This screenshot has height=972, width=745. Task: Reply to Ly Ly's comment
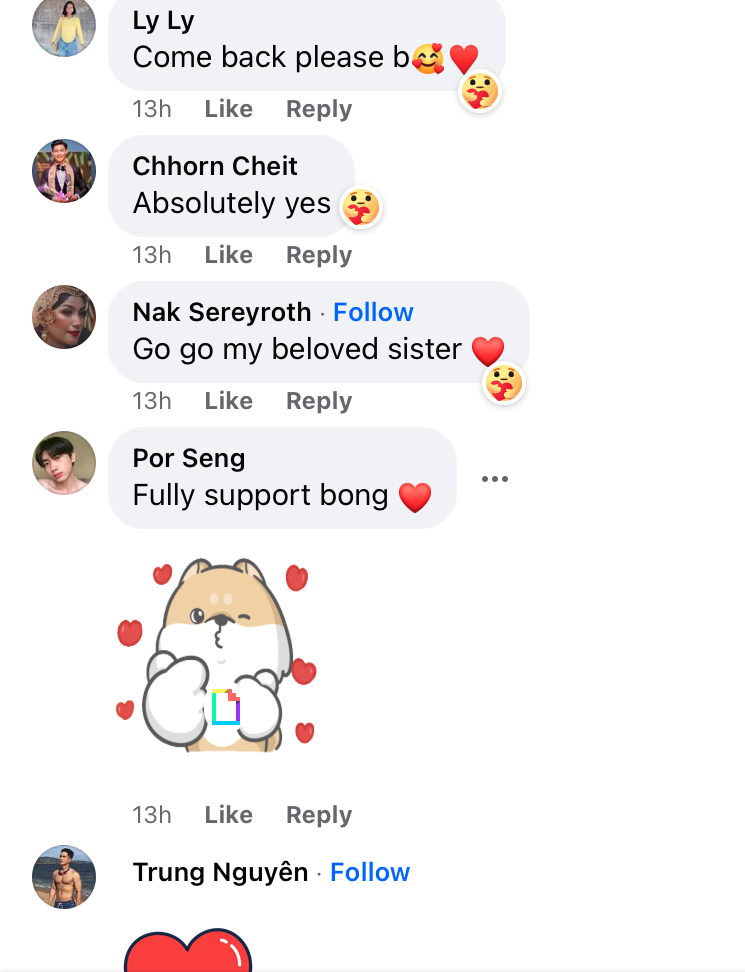tap(319, 109)
